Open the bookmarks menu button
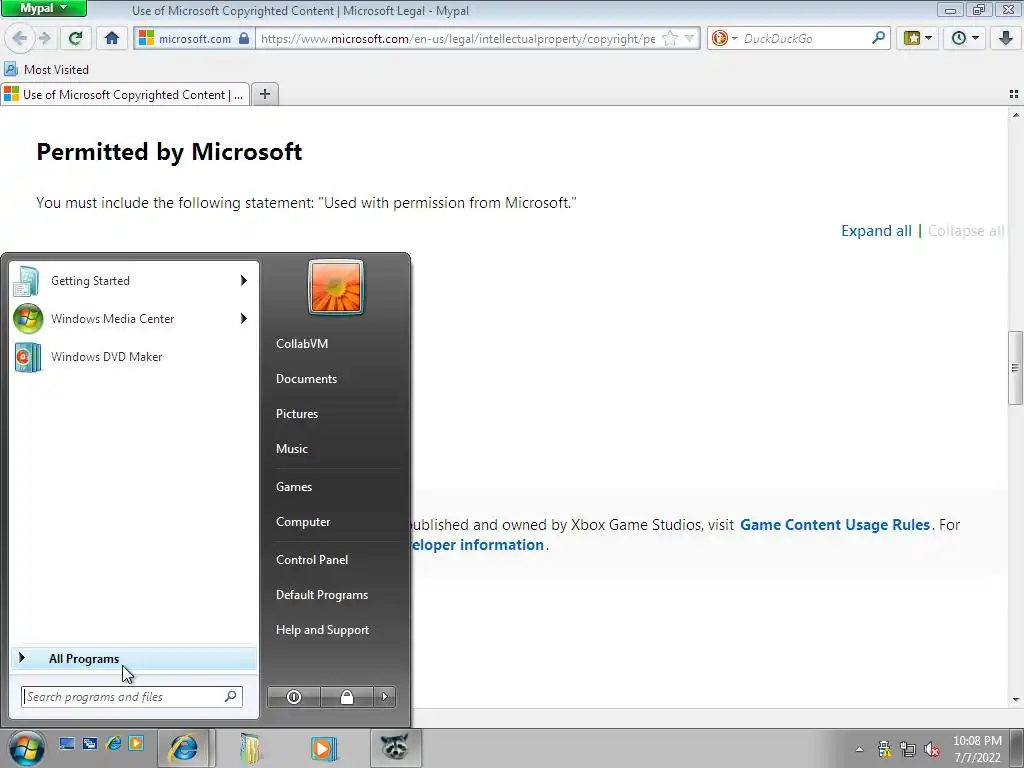Image resolution: width=1024 pixels, height=768 pixels. (917, 39)
